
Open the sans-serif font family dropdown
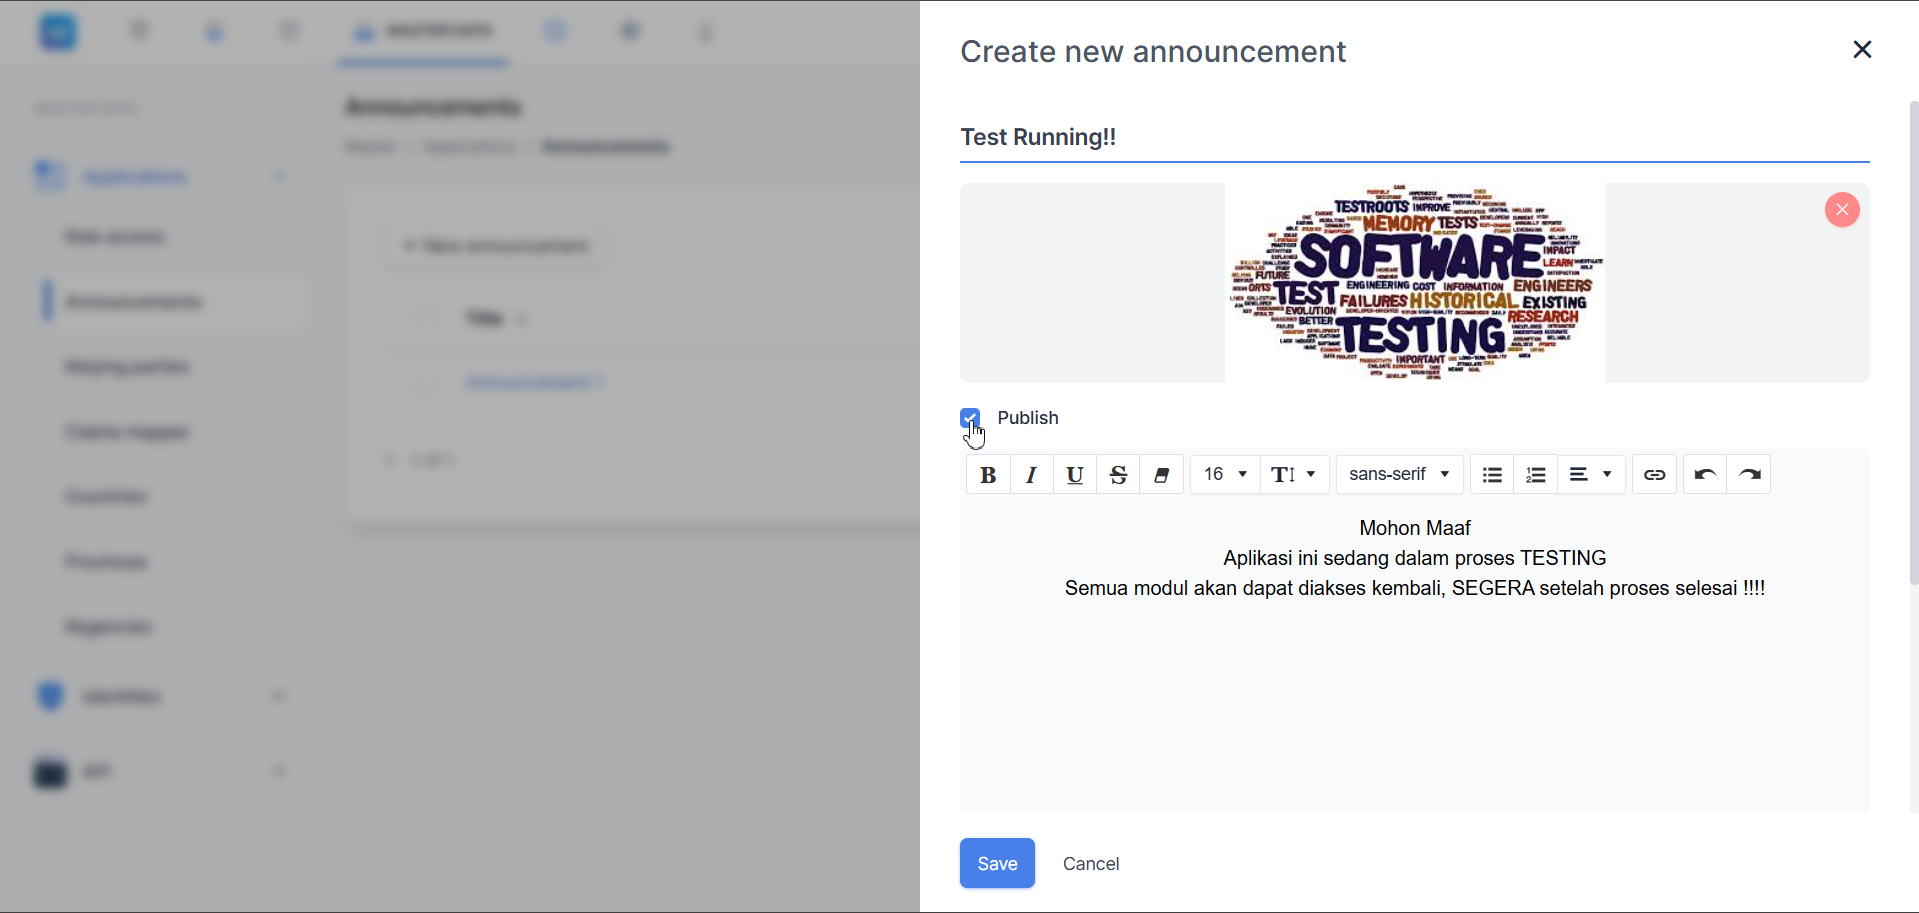[1400, 474]
